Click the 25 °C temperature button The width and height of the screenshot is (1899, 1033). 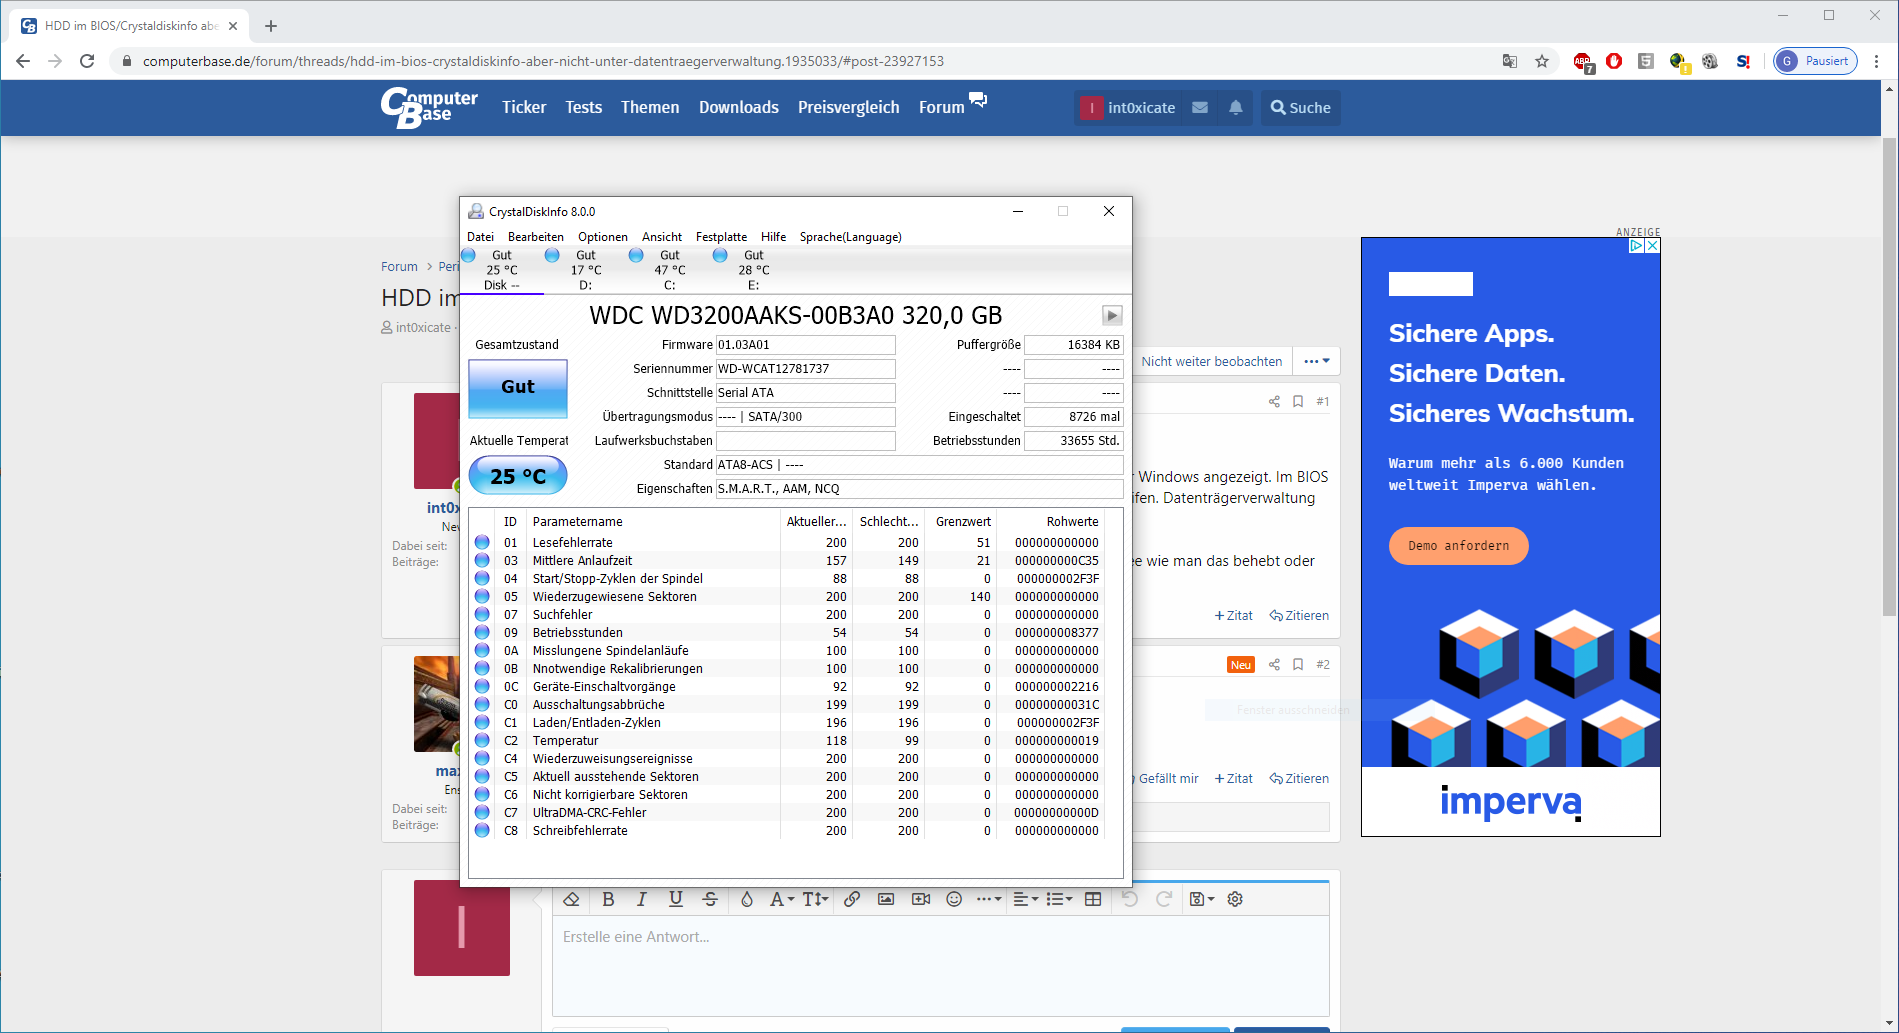(518, 476)
